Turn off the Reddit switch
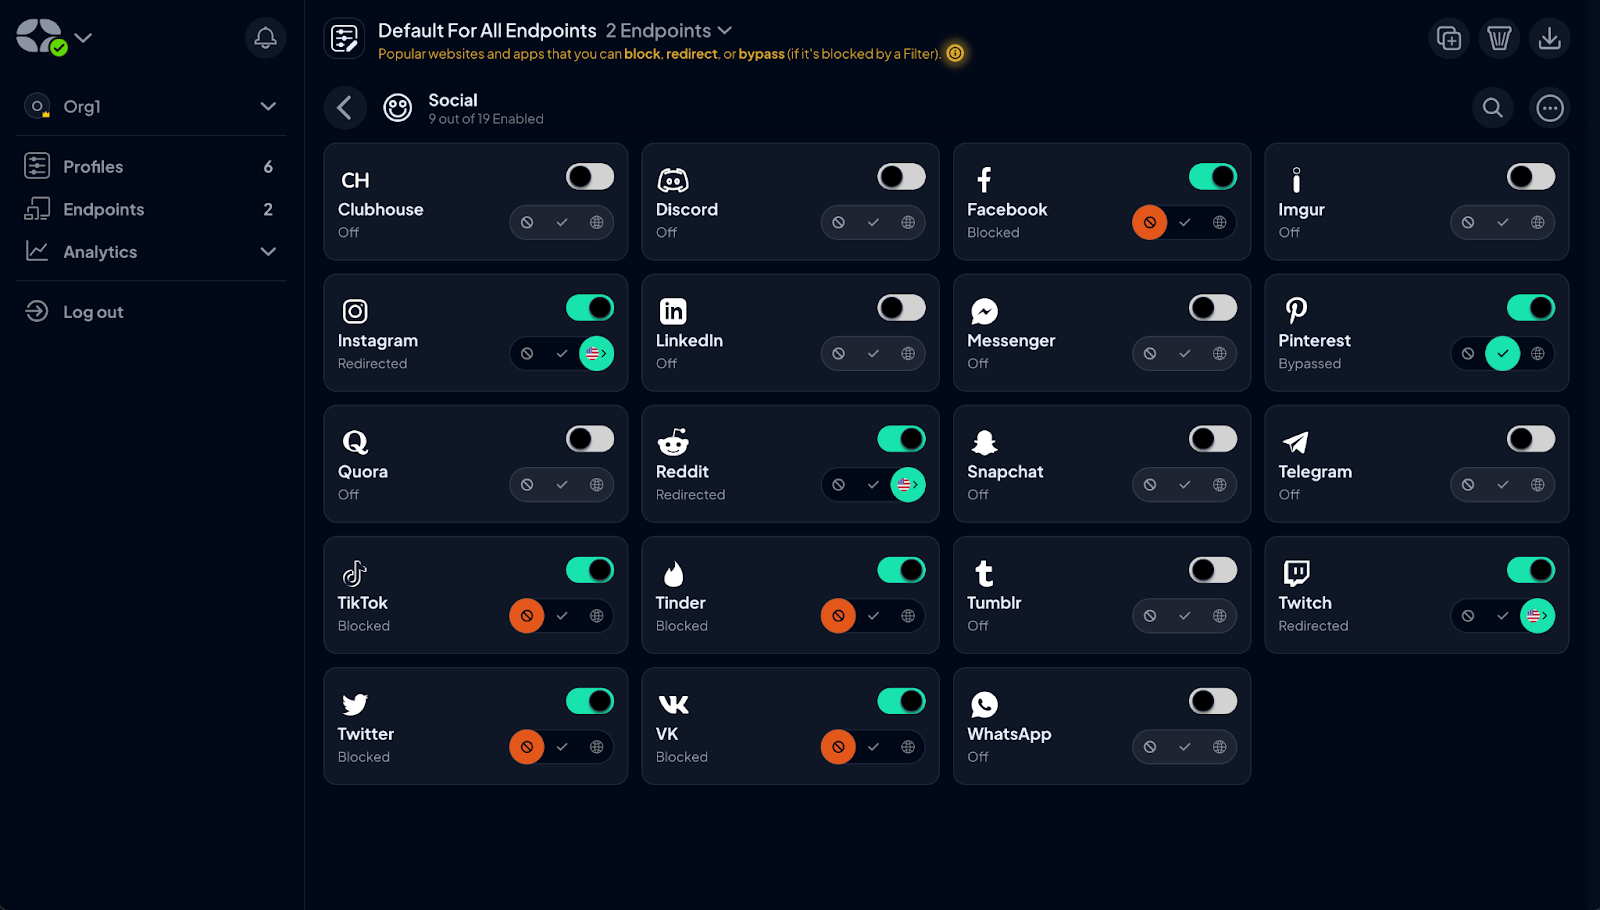The image size is (1600, 910). tap(901, 439)
